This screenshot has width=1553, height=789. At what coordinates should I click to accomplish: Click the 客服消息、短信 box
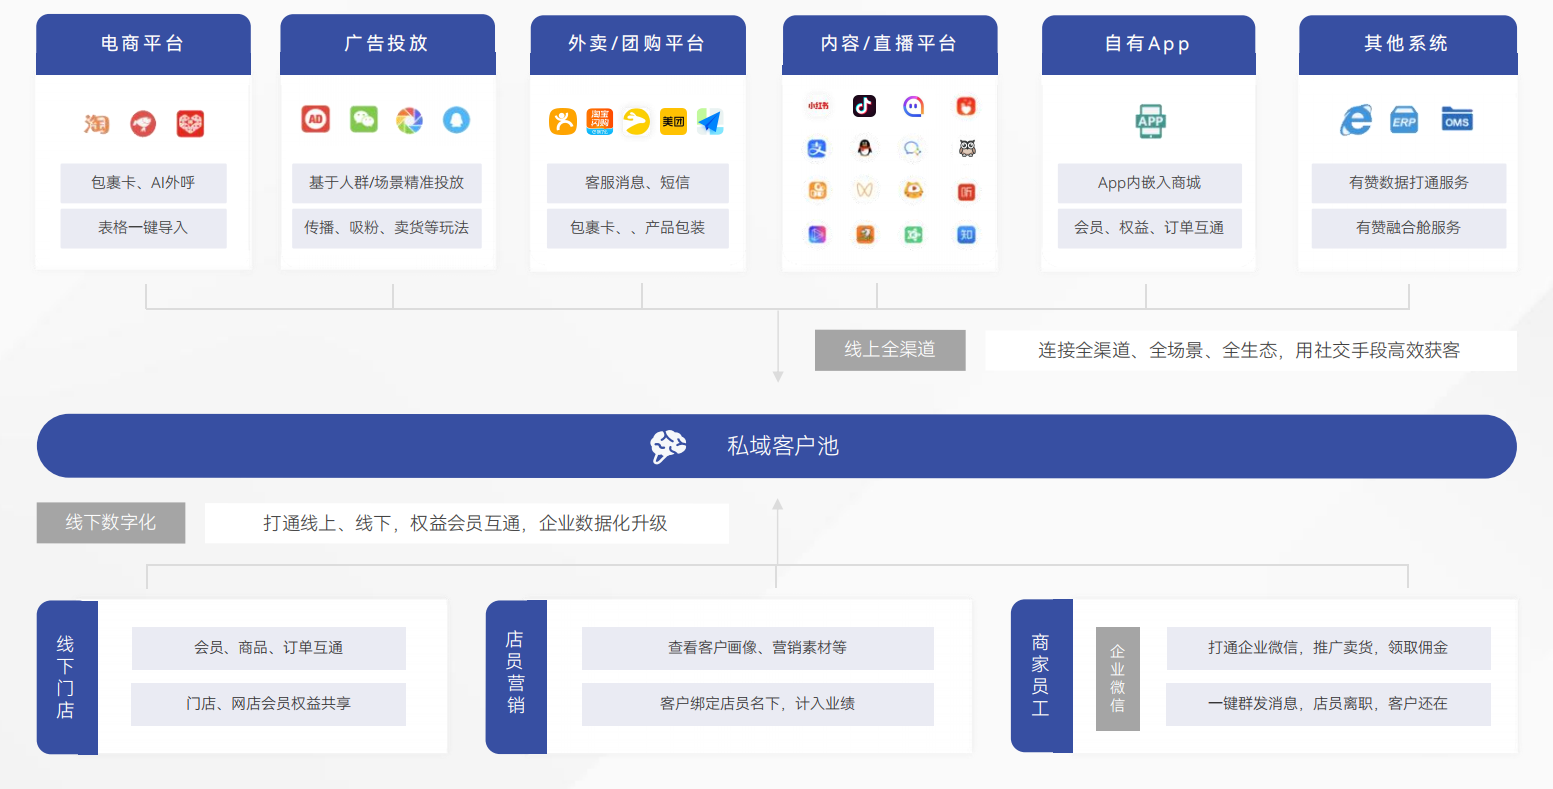coord(638,183)
